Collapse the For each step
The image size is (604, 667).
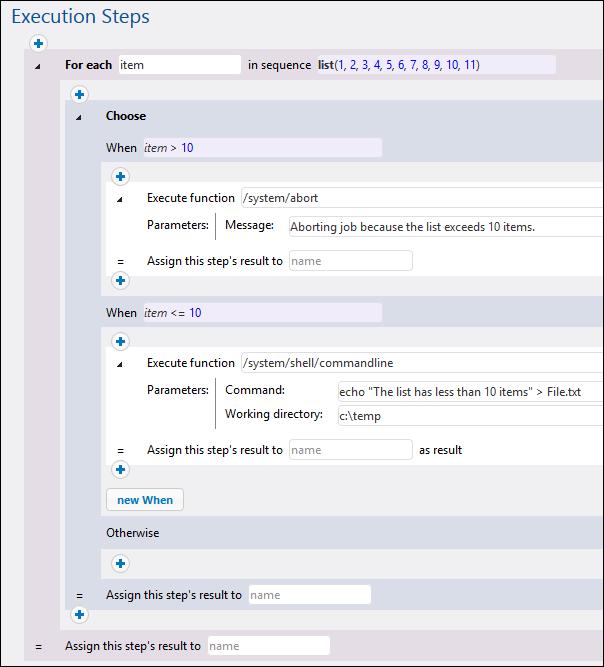(38, 66)
